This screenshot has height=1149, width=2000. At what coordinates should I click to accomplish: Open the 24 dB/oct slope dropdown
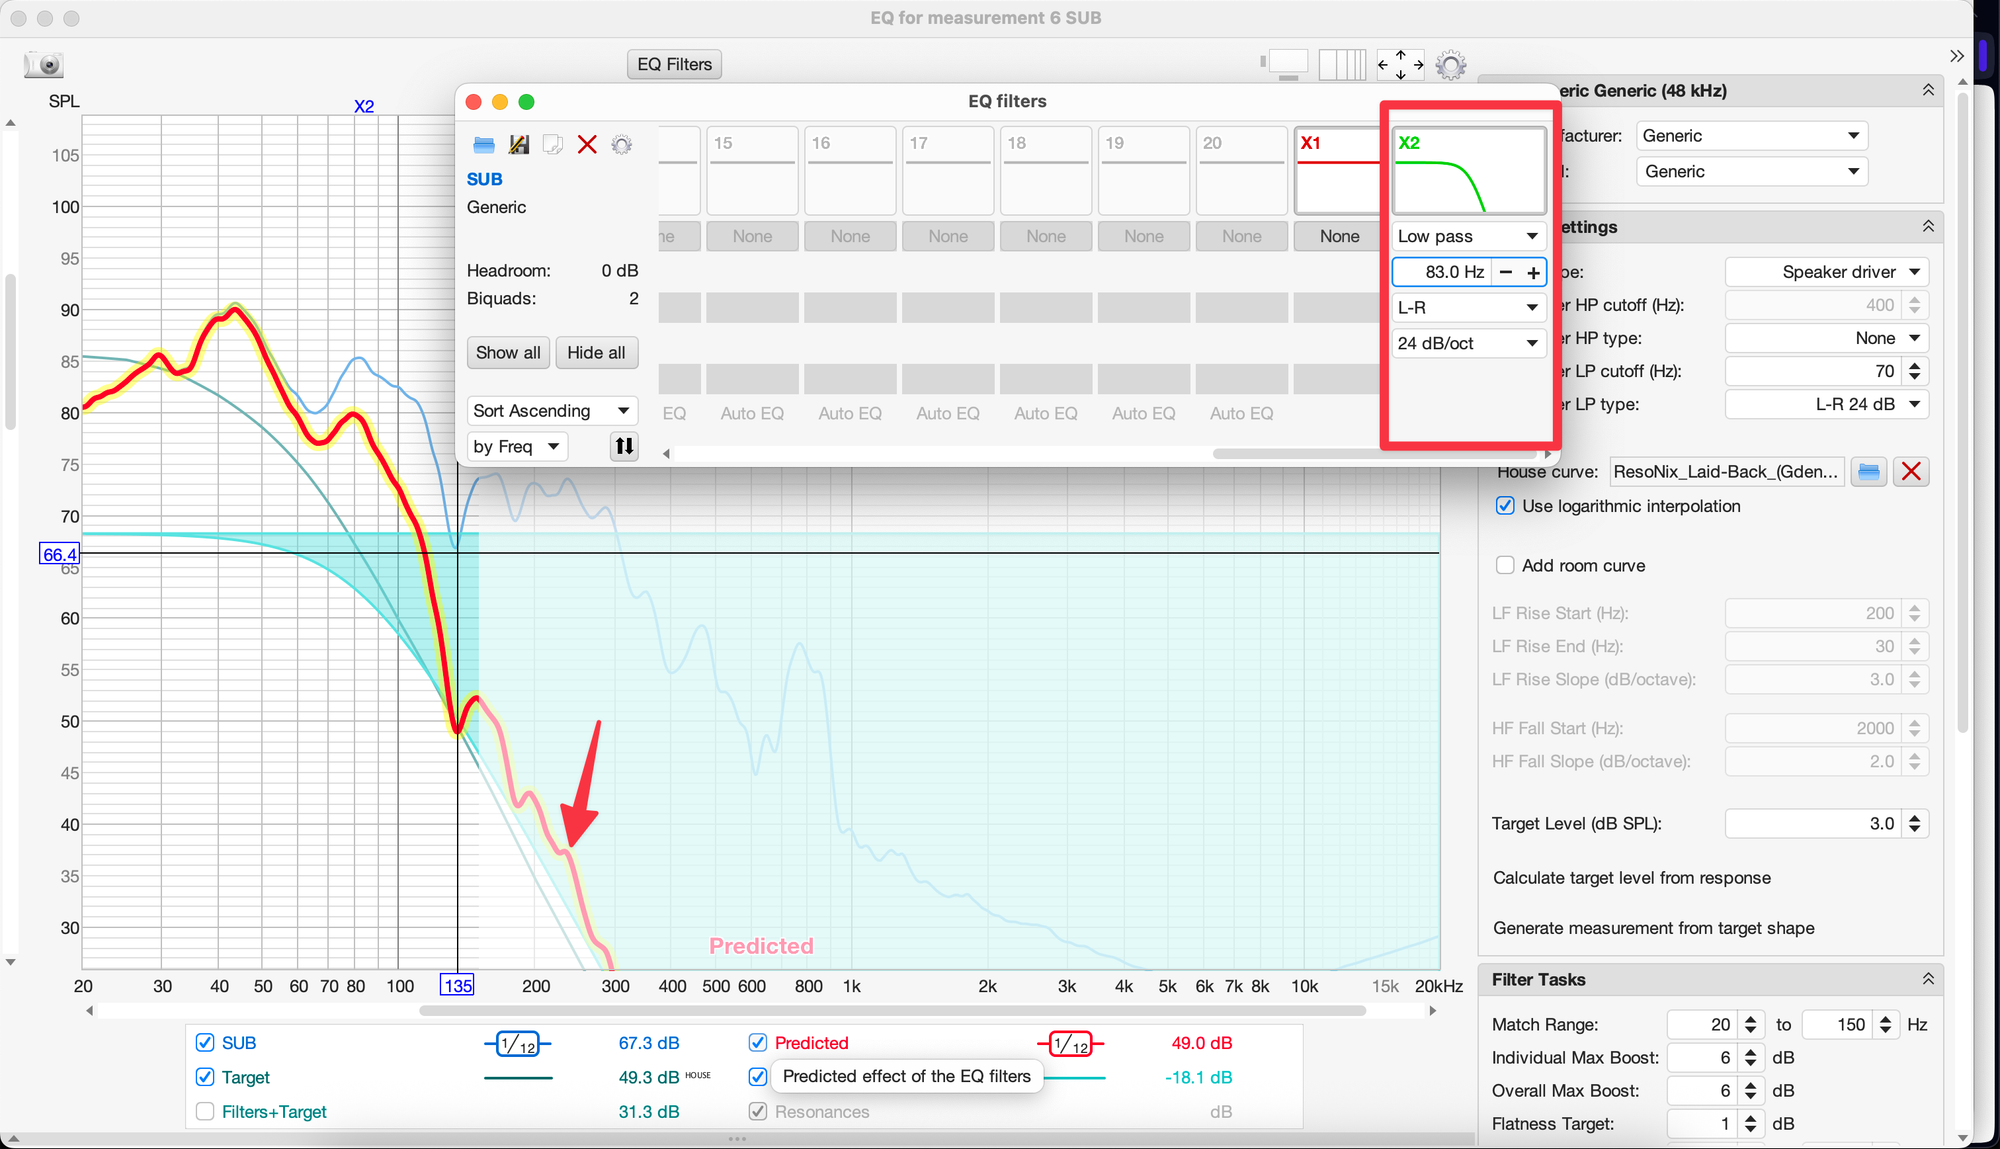tap(1468, 343)
